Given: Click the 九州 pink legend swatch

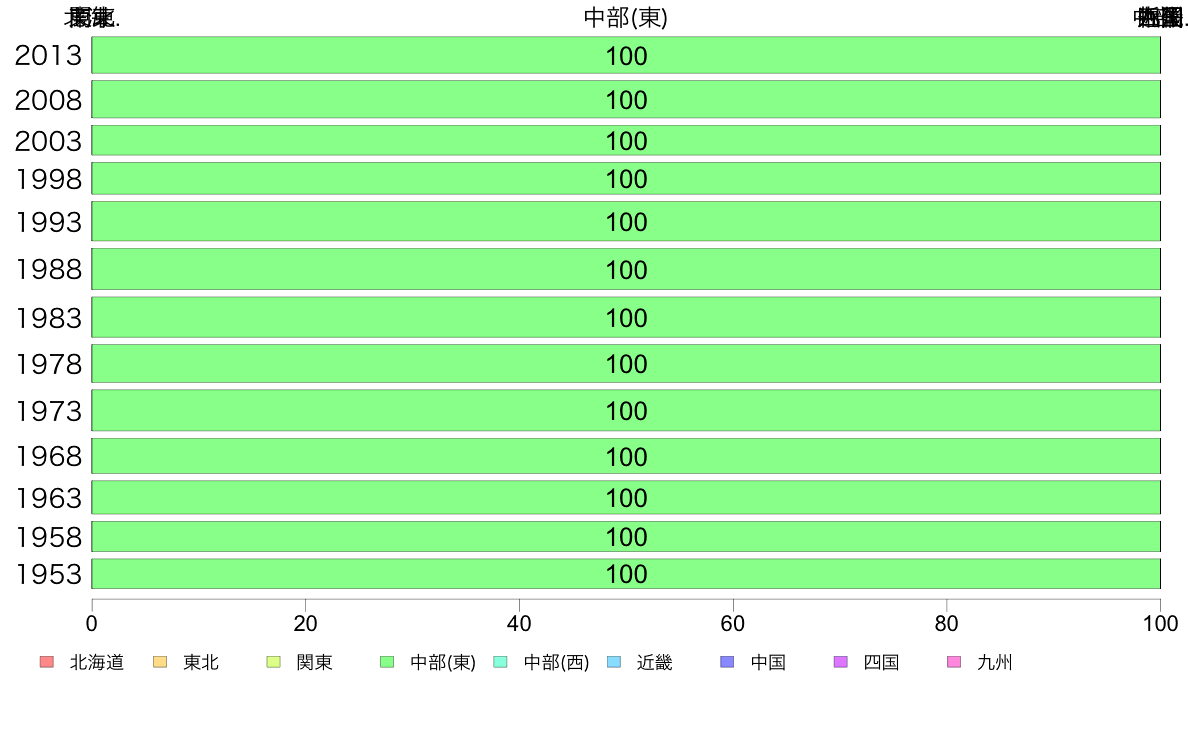Looking at the screenshot, I should (954, 662).
